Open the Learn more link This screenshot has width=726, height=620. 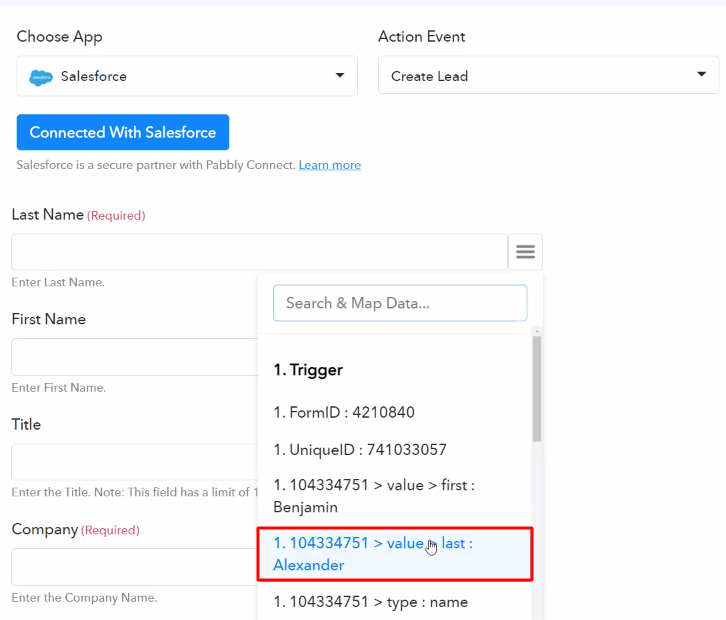pos(330,165)
